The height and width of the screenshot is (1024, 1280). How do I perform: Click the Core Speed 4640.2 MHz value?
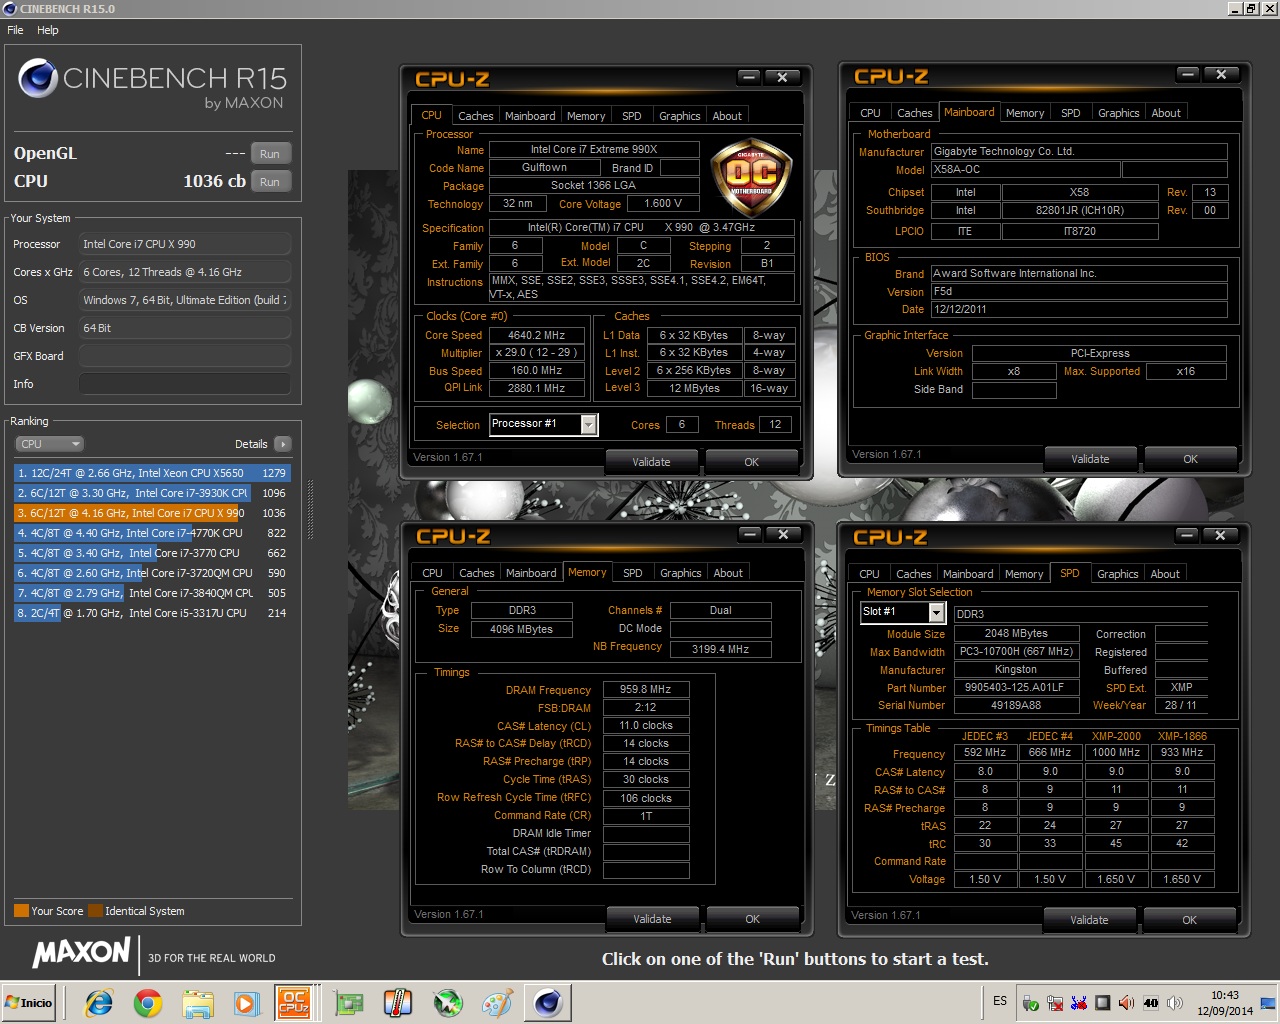pyautogui.click(x=537, y=335)
